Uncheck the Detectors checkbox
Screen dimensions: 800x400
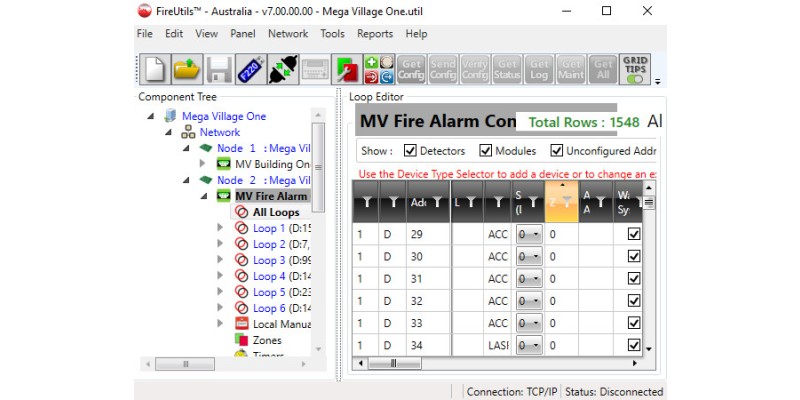410,151
